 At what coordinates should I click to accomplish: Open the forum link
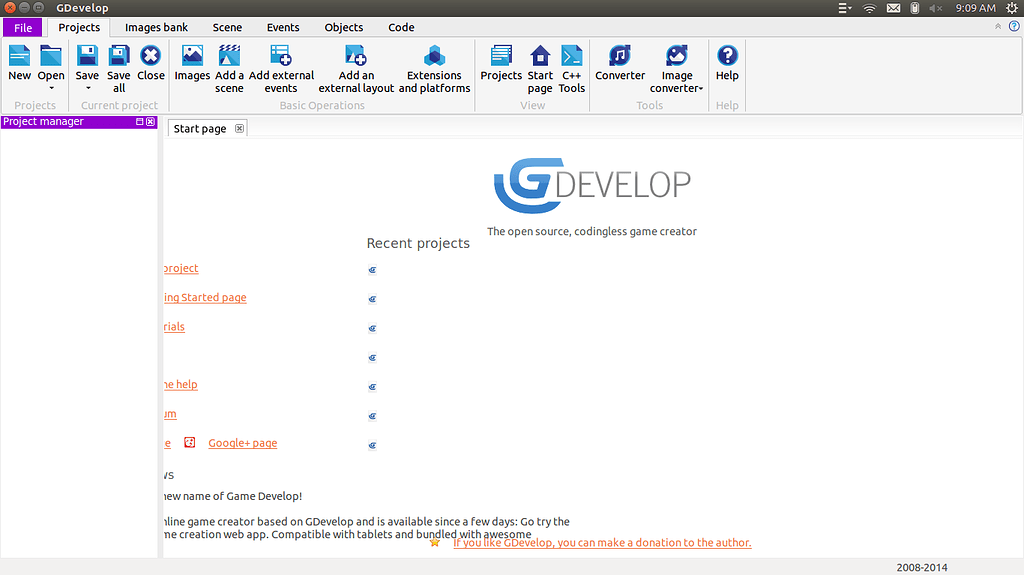pyautogui.click(x=170, y=414)
